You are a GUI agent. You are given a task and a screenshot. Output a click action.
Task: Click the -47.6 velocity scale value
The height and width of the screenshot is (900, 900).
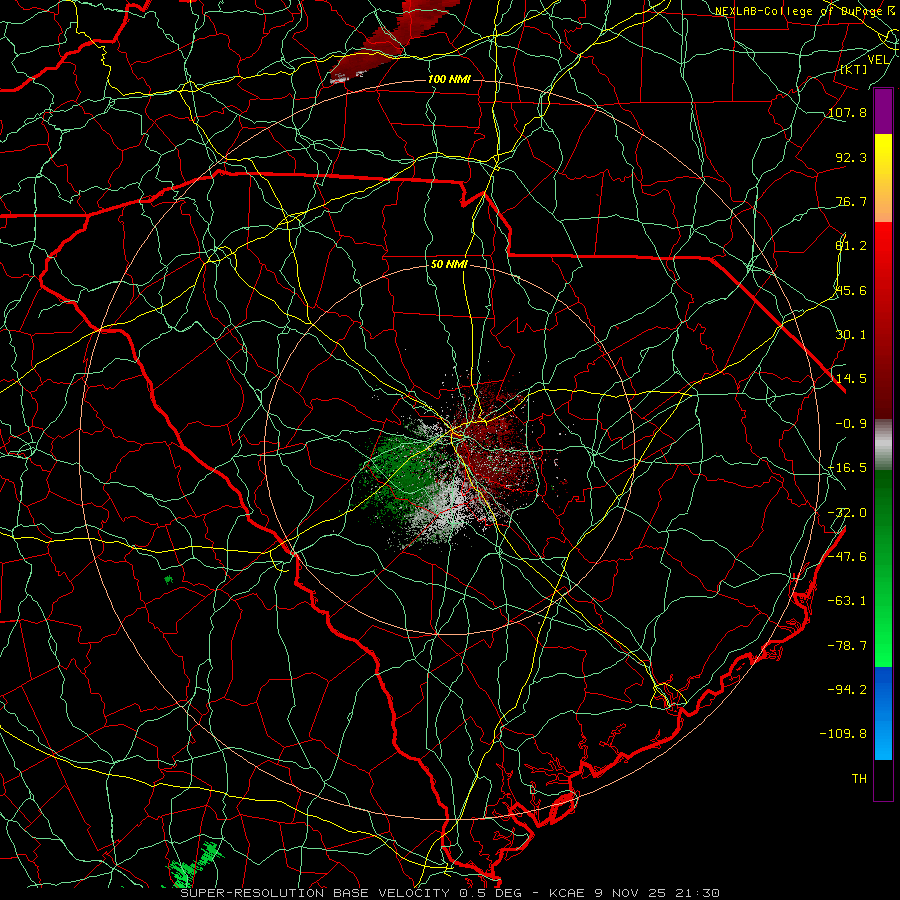[847, 557]
